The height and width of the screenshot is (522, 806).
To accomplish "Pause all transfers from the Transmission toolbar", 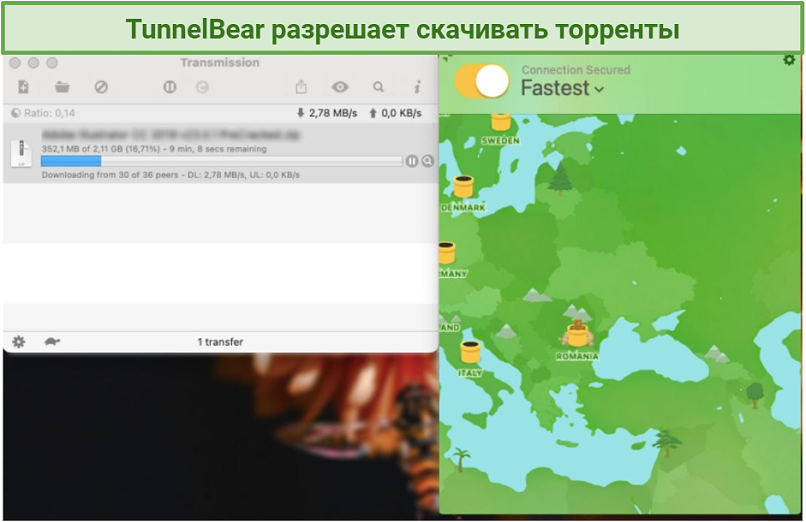I will point(170,87).
